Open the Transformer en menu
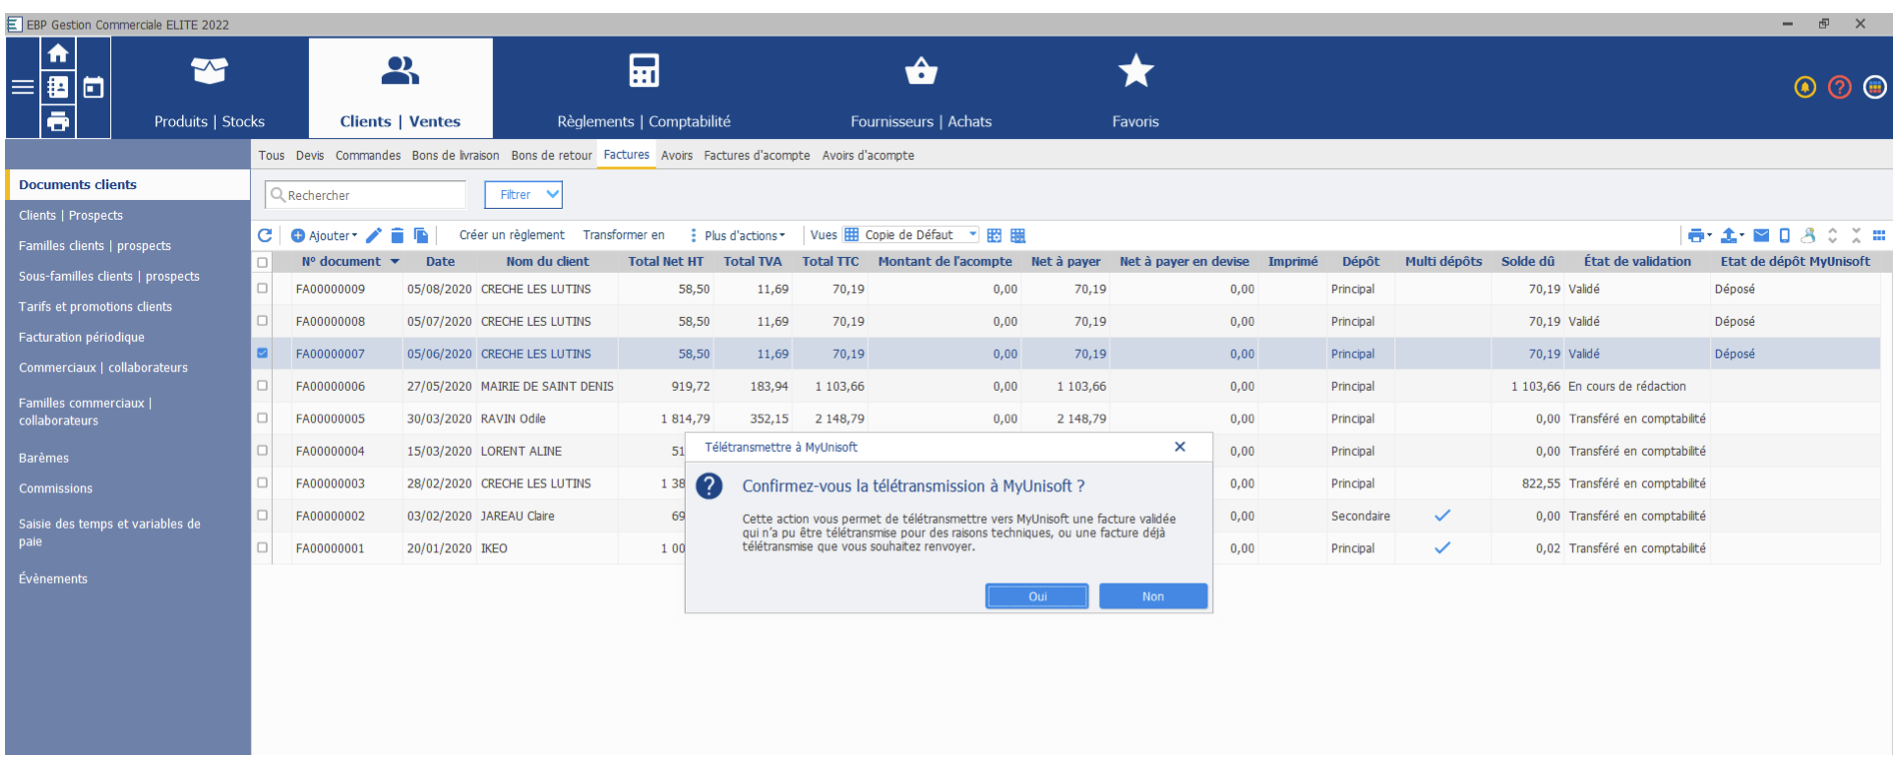 624,235
